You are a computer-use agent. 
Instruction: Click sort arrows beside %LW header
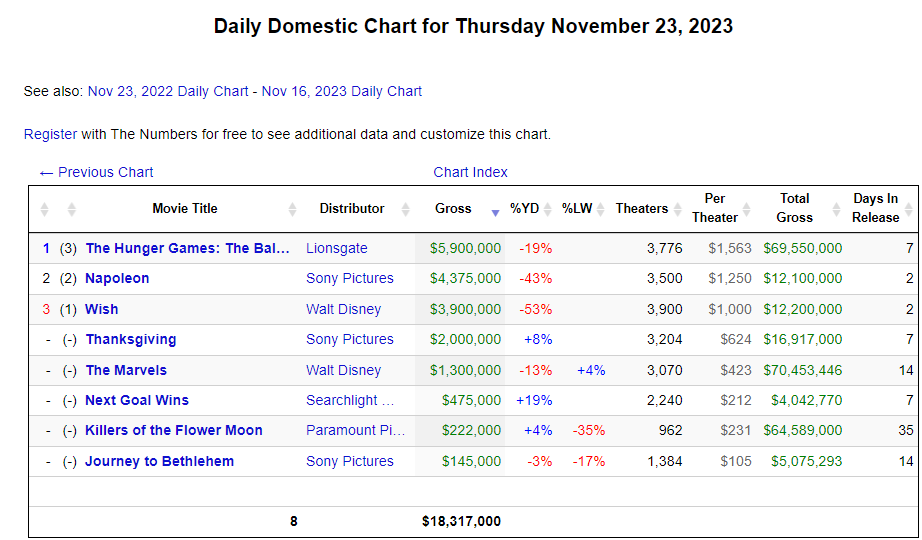tap(601, 209)
